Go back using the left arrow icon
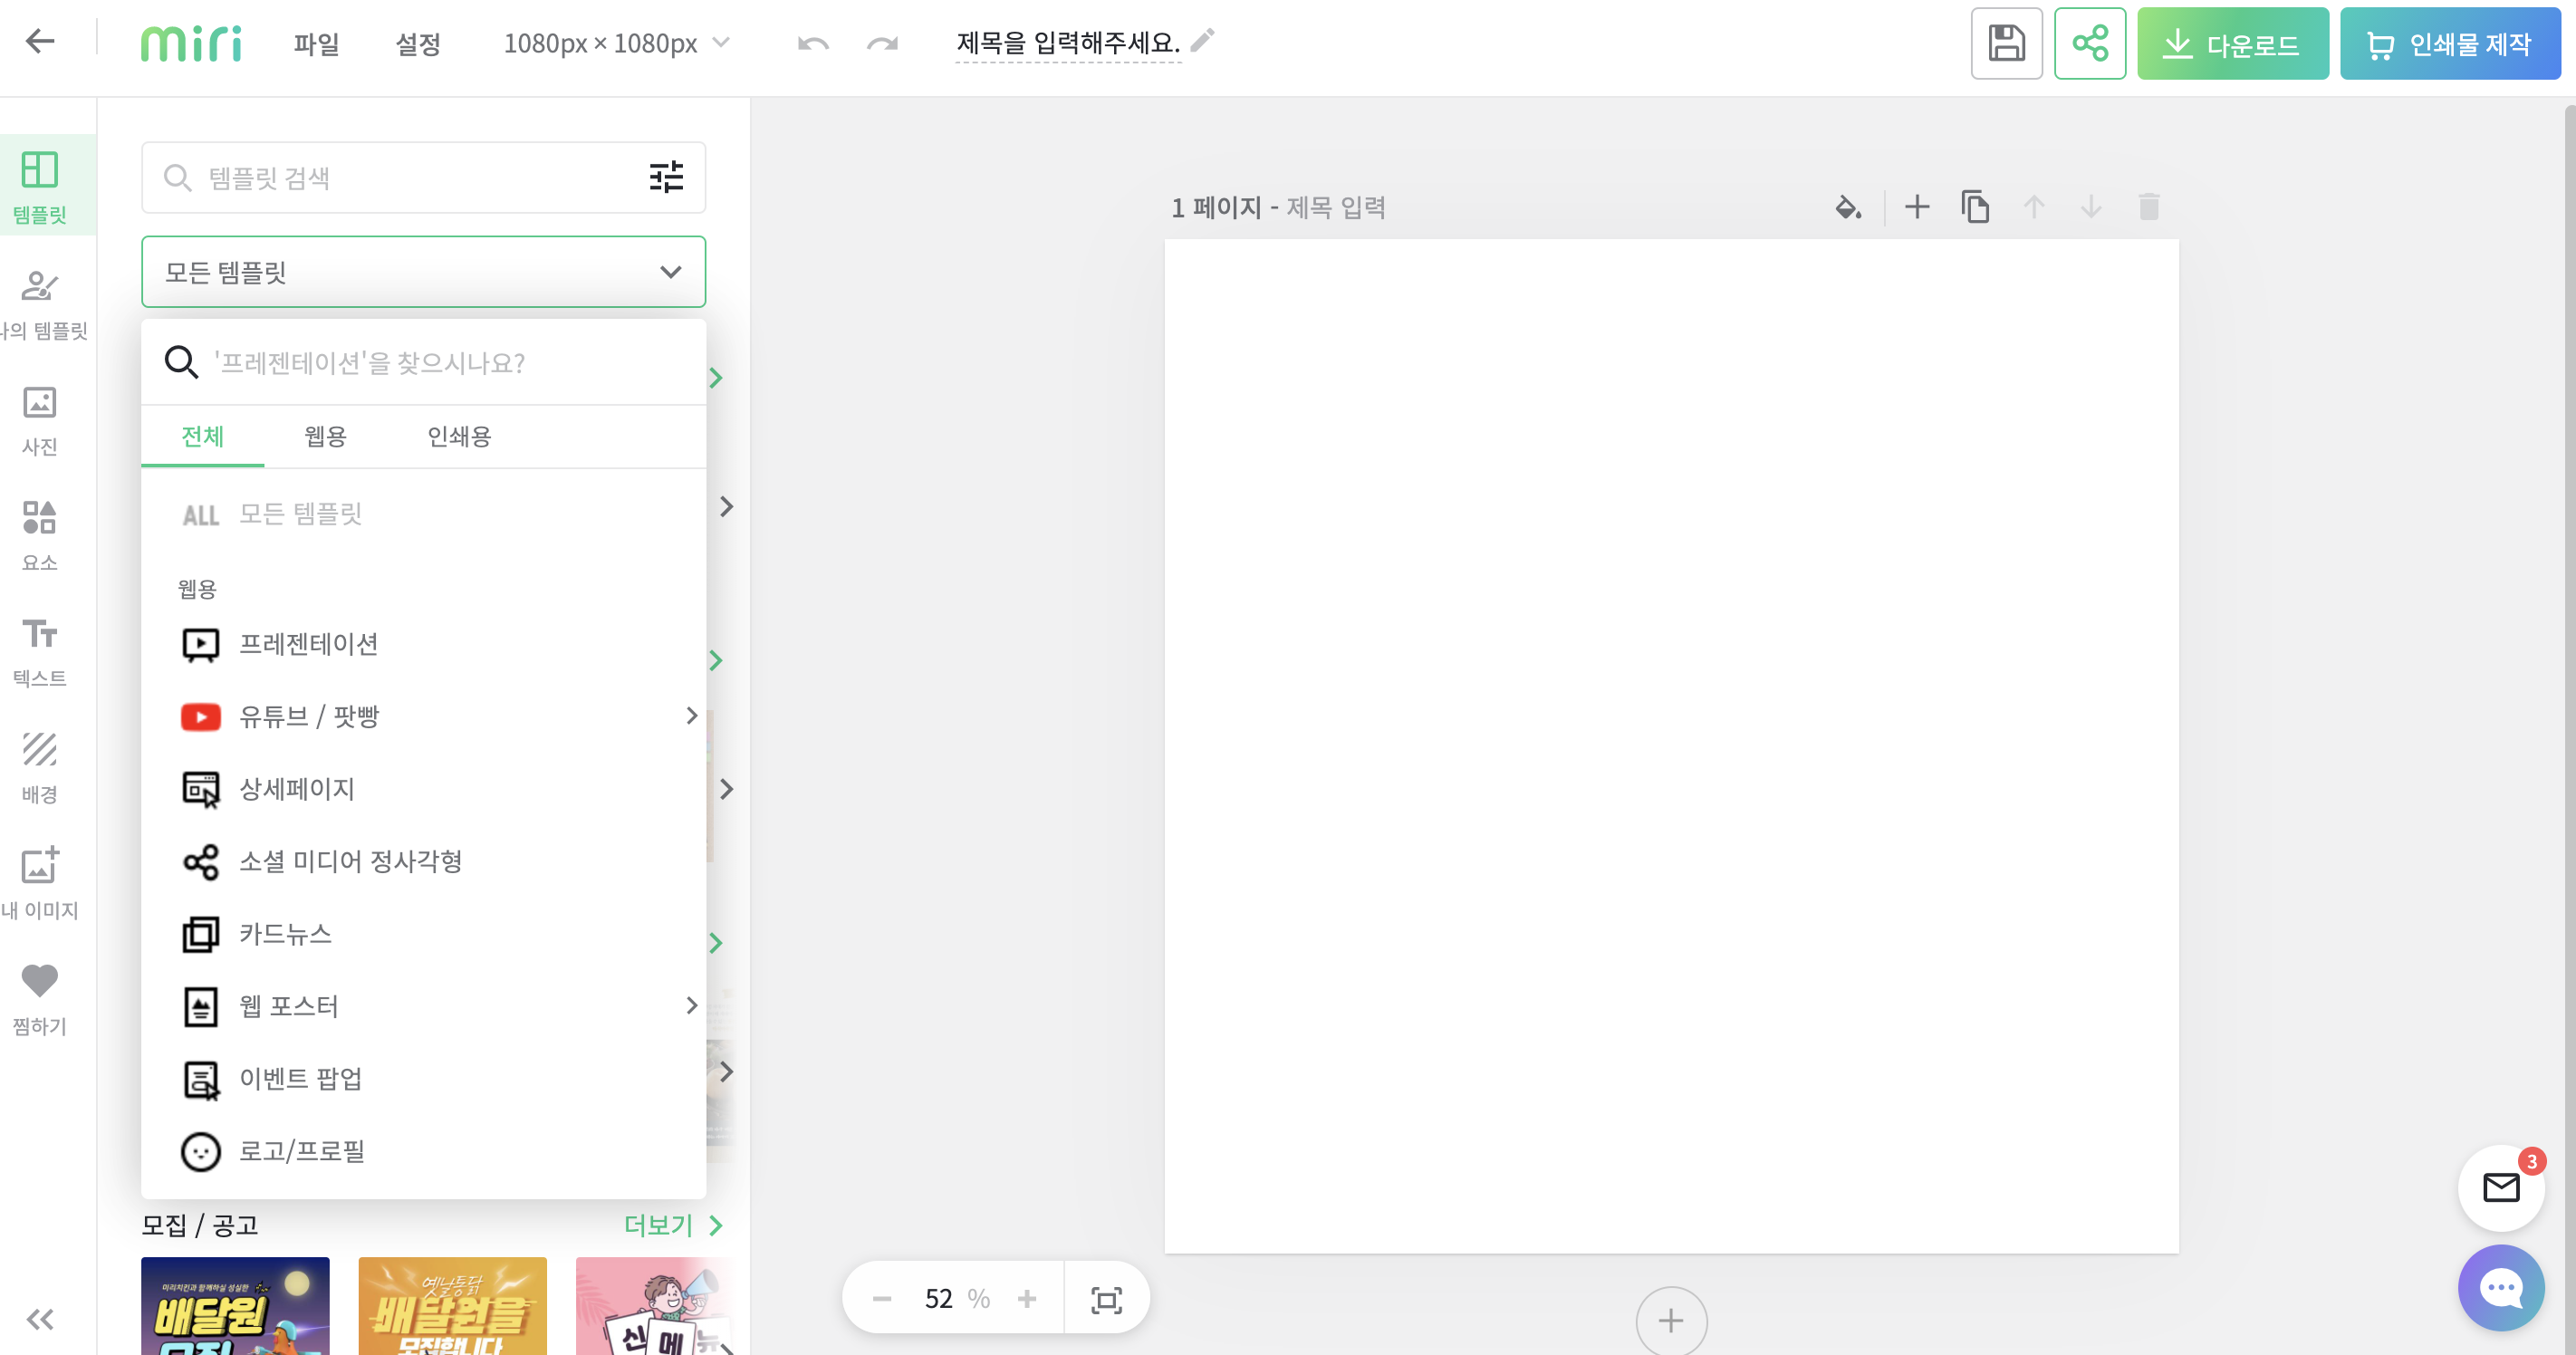Screen dimensions: 2576x1355 40,42
